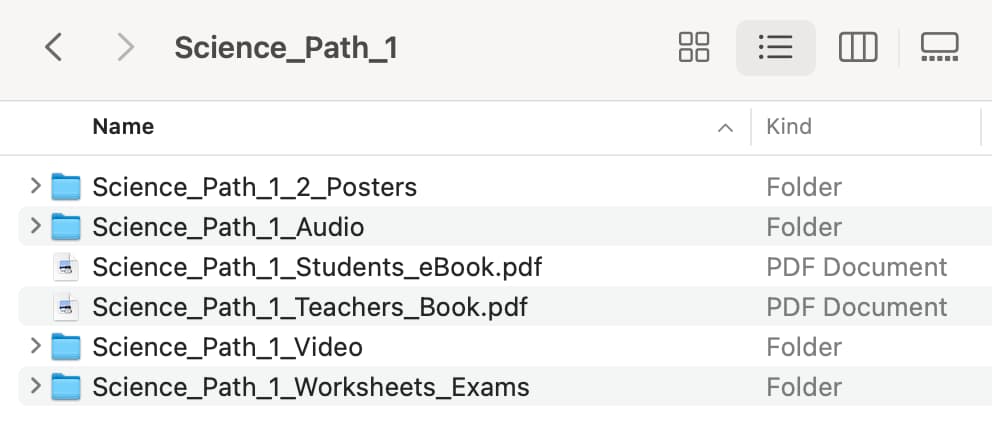Click the Teachers_Book PDF file icon
Image resolution: width=992 pixels, height=446 pixels.
tap(66, 307)
